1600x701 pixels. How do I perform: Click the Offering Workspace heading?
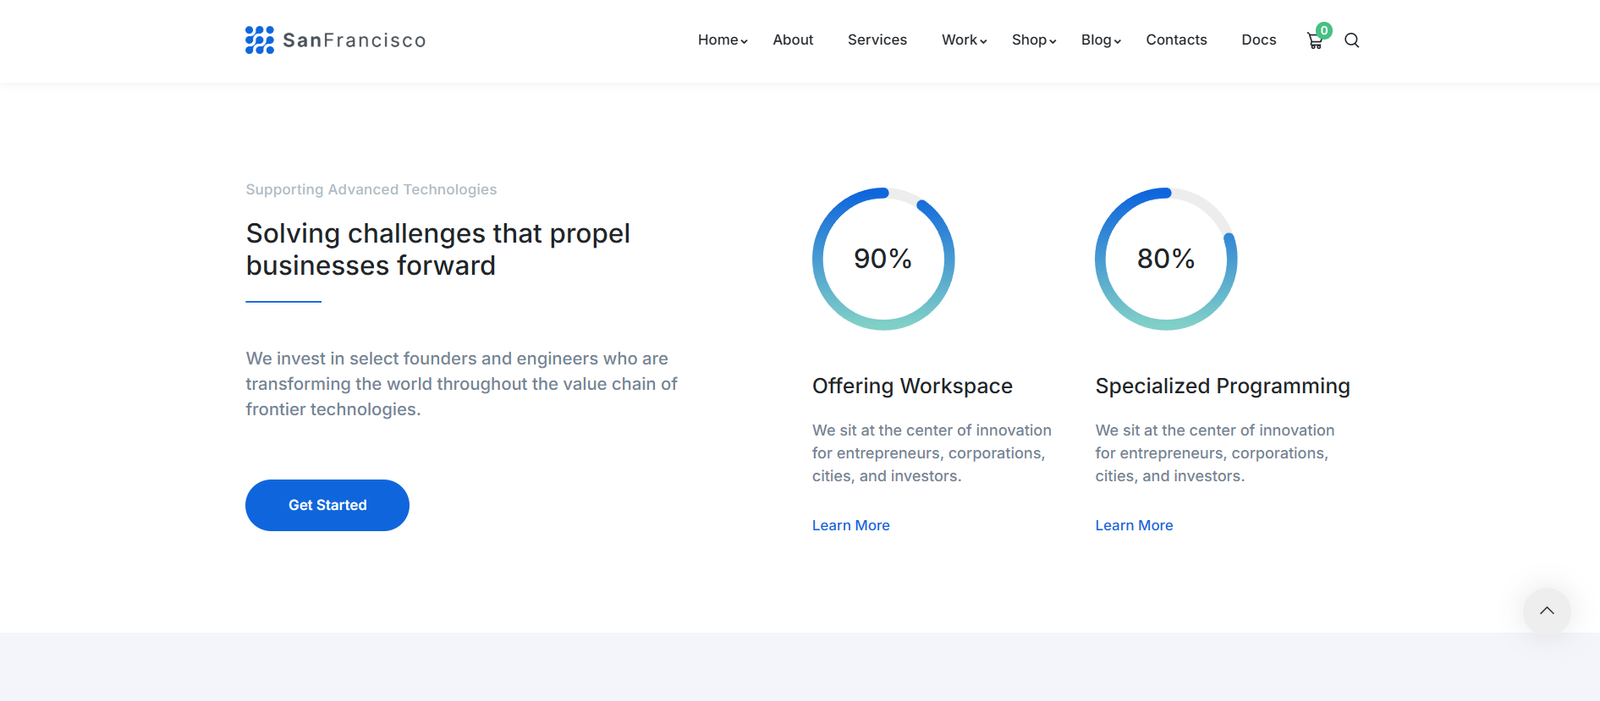912,386
